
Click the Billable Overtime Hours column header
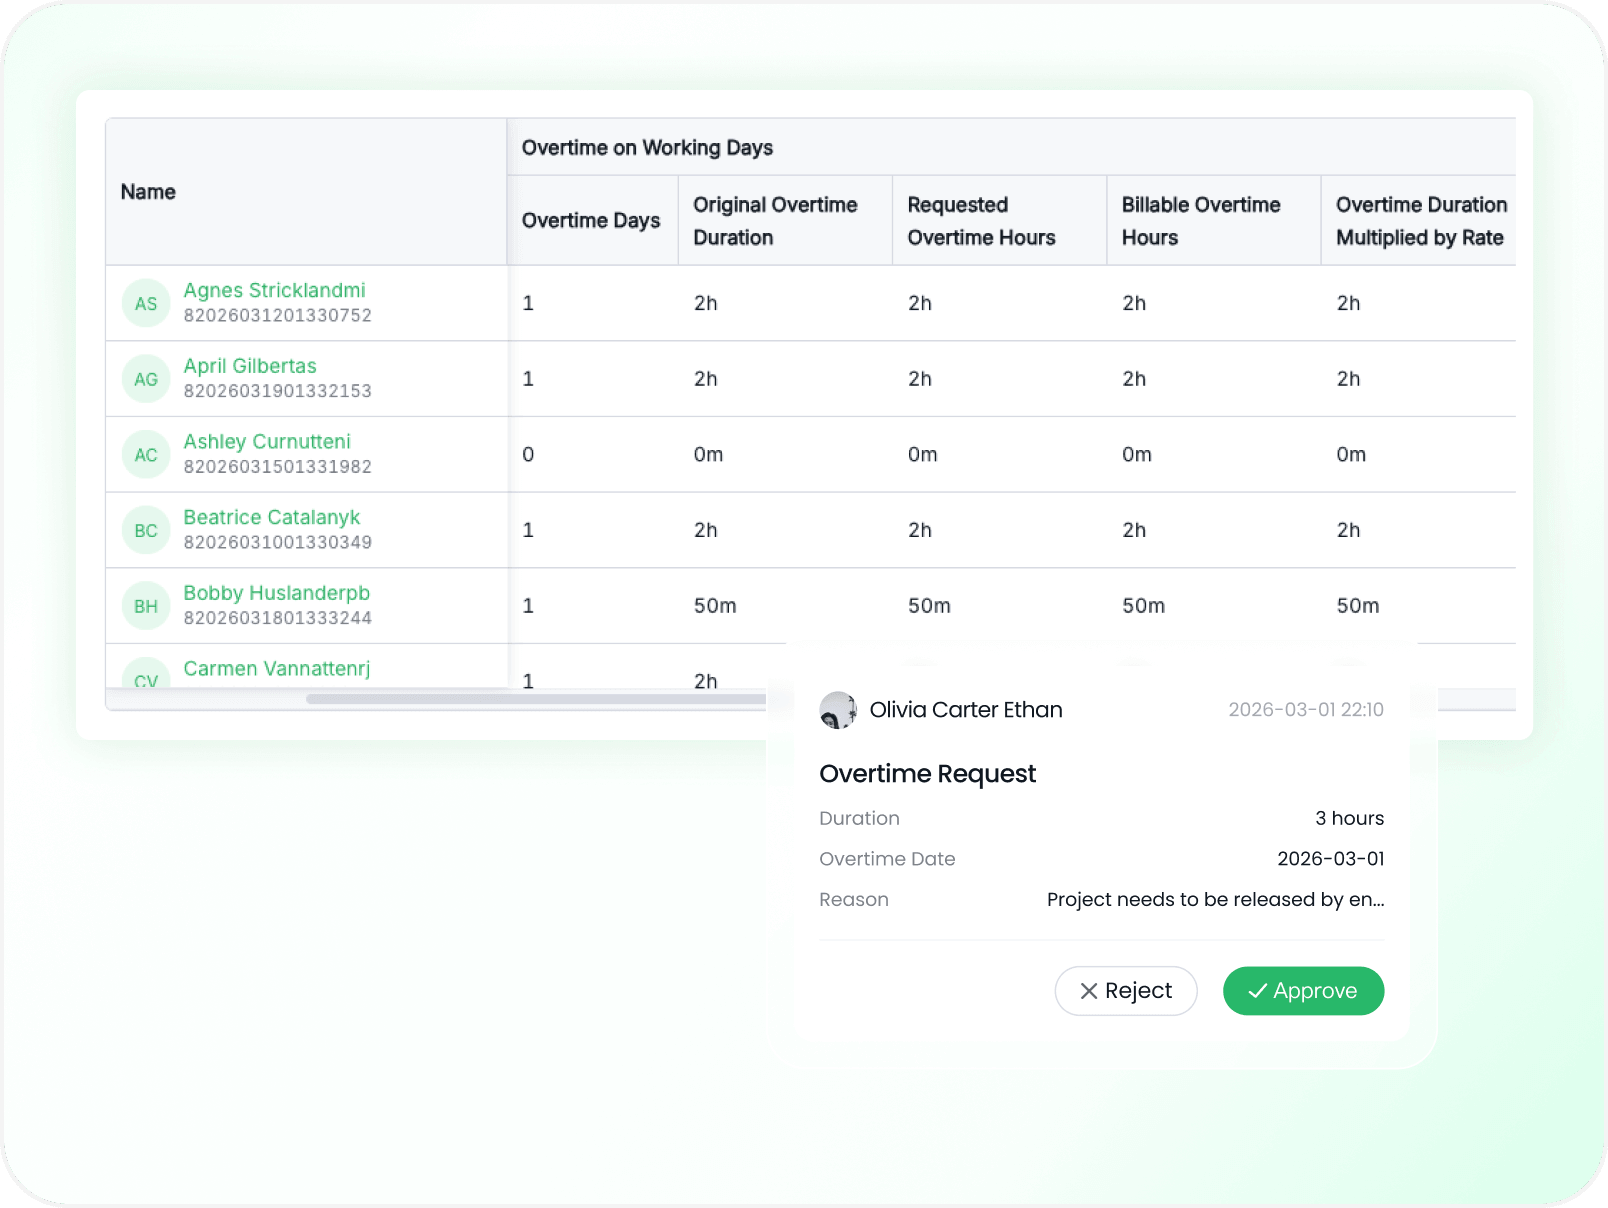(x=1201, y=221)
